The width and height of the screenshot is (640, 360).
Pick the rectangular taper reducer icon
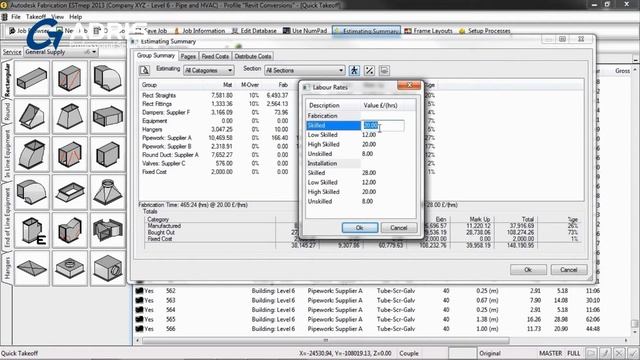tap(70, 116)
